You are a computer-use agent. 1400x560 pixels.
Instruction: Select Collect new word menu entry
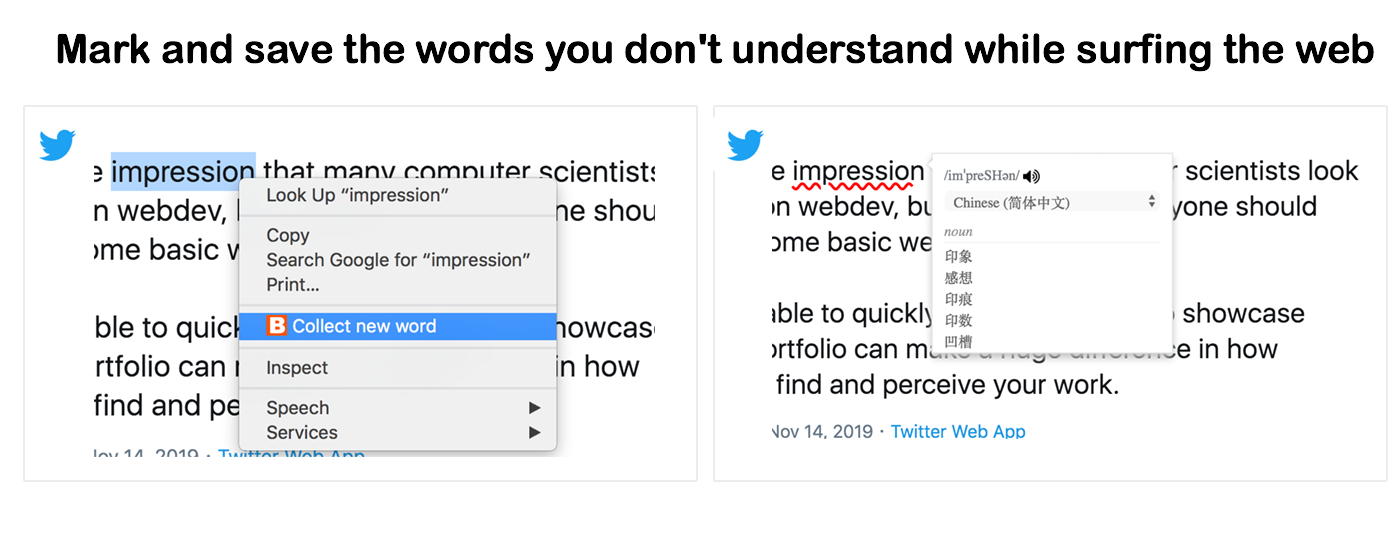(x=398, y=326)
